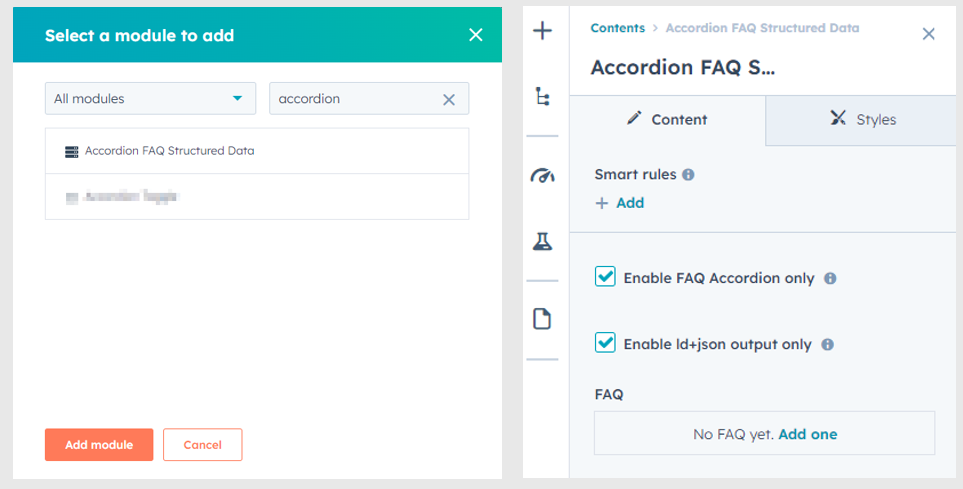Screen dimensions: 963x489
Task: Select the Content tab
Action: click(x=668, y=119)
